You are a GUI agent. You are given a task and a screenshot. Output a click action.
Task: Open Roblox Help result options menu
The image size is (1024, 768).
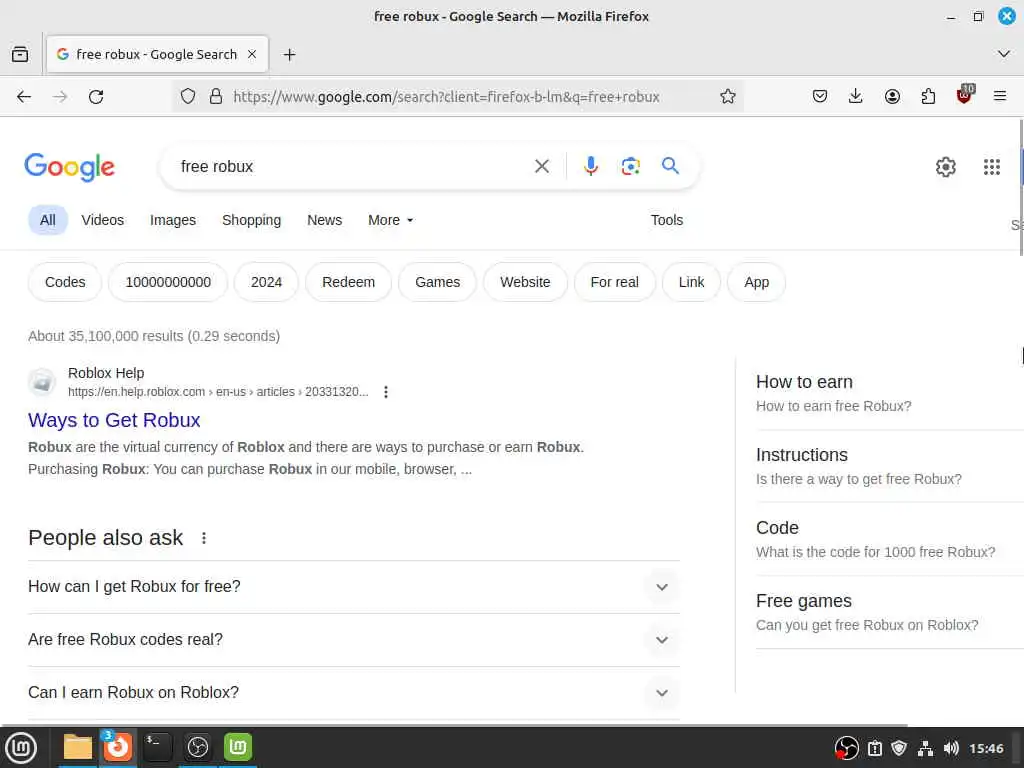pyautogui.click(x=386, y=392)
